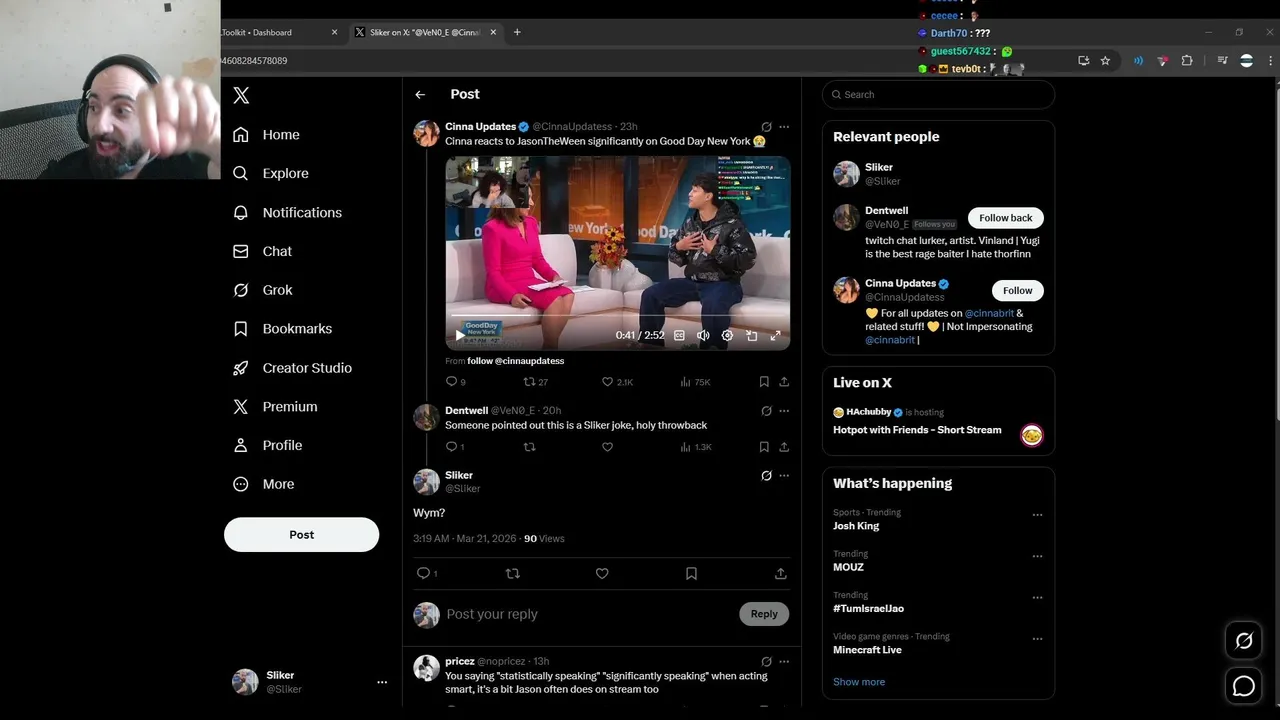The height and width of the screenshot is (720, 1280).
Task: Mute the video volume
Action: 703,336
